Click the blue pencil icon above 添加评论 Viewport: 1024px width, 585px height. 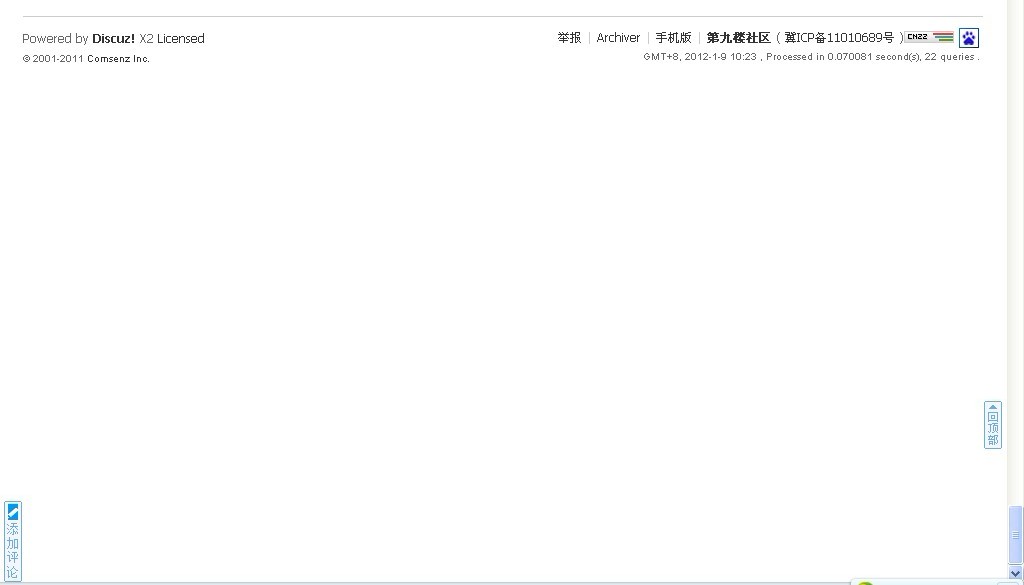[12, 510]
